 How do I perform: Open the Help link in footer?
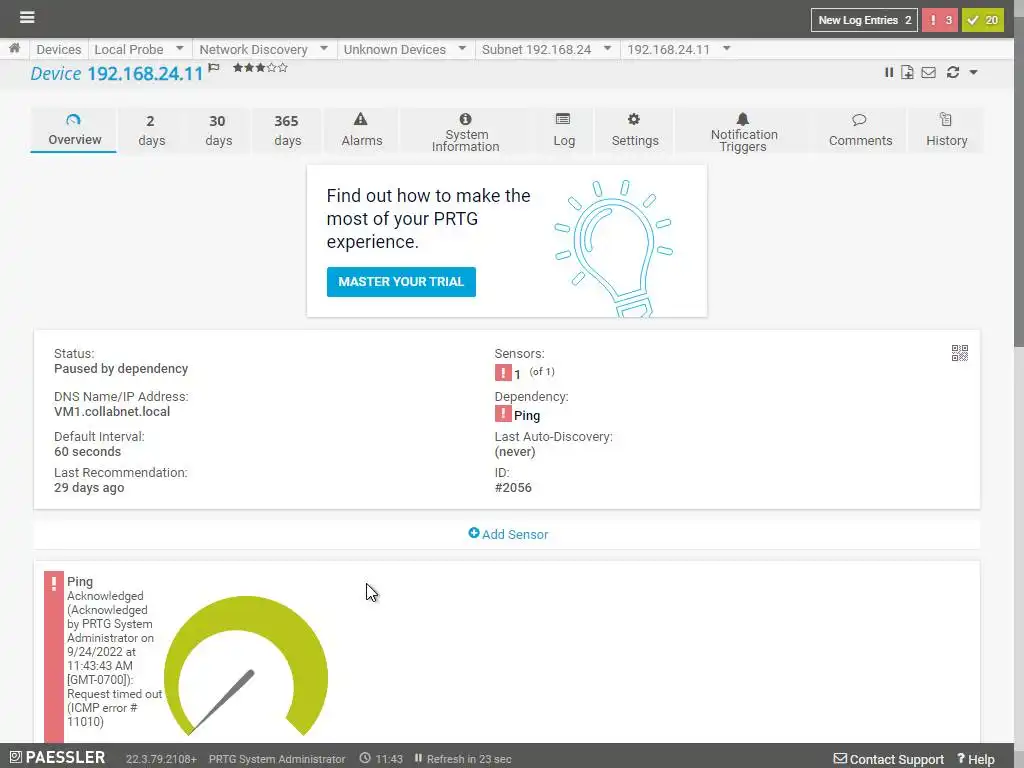point(976,759)
